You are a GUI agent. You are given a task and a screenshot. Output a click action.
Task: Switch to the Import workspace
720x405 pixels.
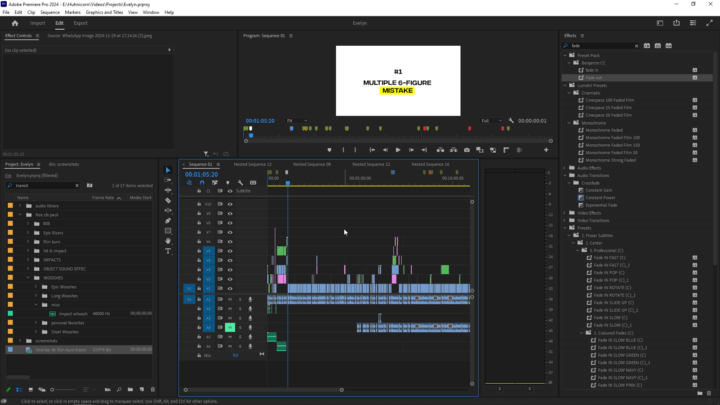pyautogui.click(x=38, y=22)
